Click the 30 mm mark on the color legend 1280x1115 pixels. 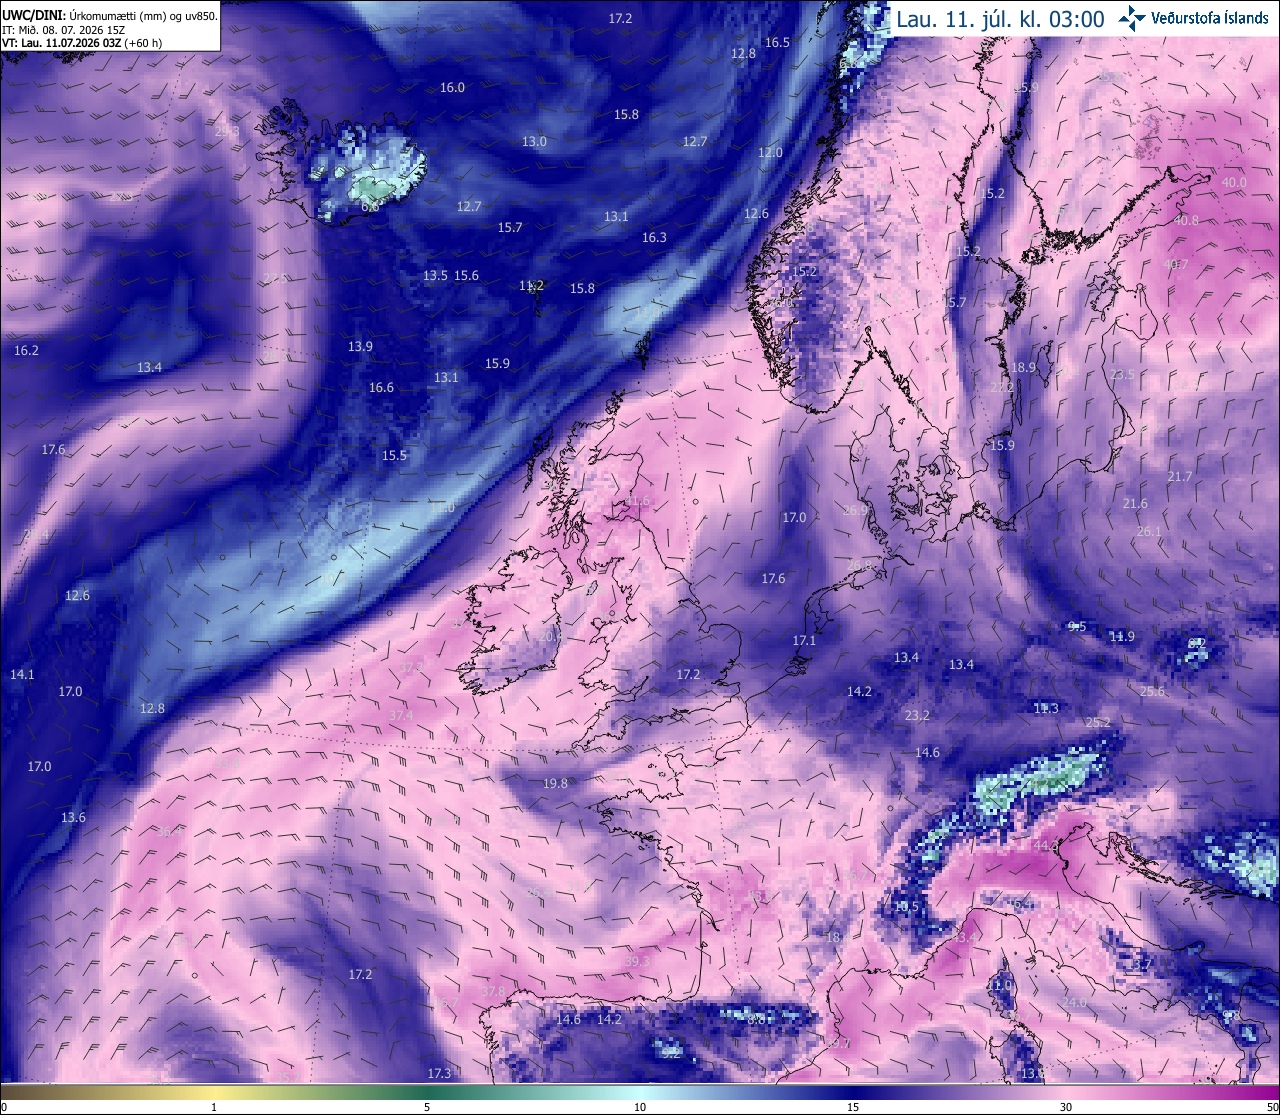pyautogui.click(x=1066, y=1107)
